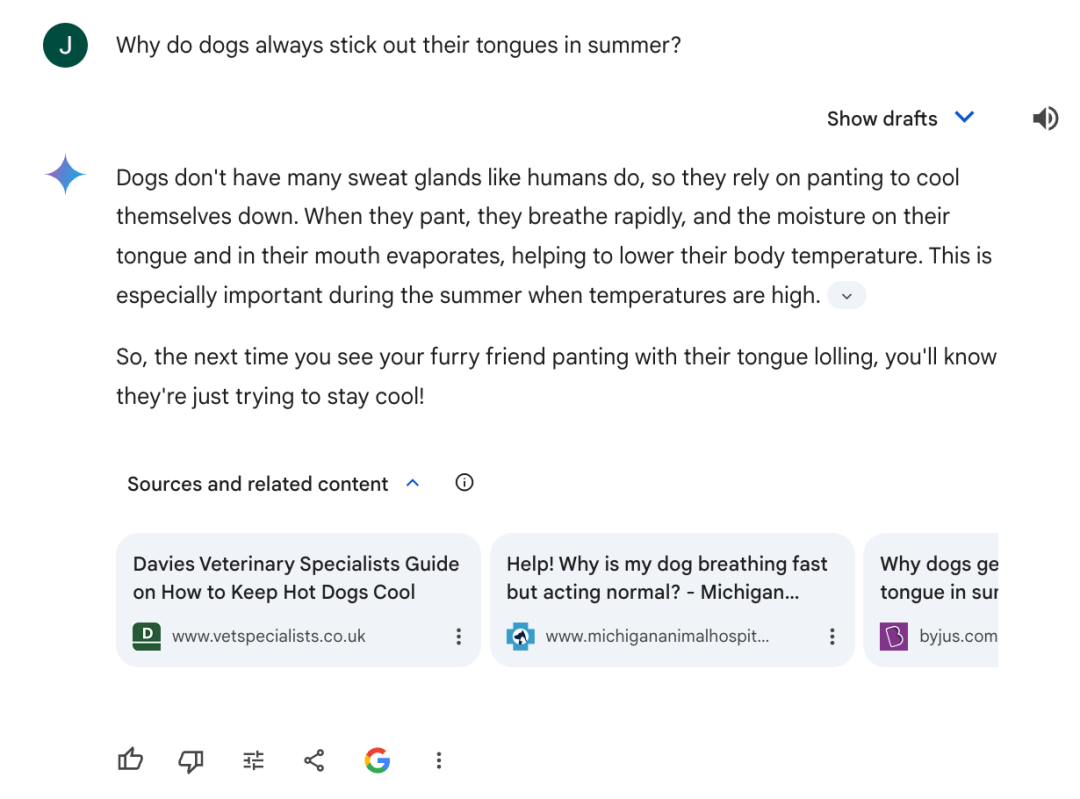Open options for Michigan animal hospital card

pyautogui.click(x=832, y=636)
